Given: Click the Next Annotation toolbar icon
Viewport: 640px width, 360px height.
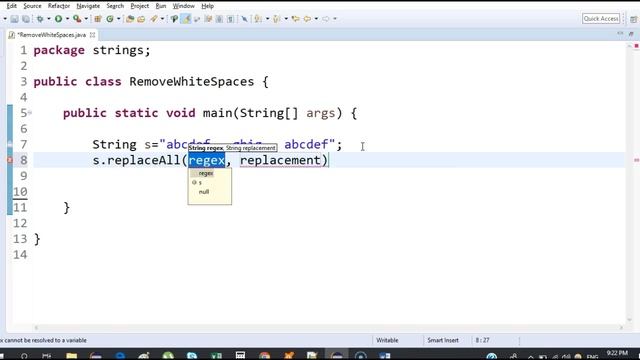Looking at the screenshot, I should pyautogui.click(x=258, y=19).
